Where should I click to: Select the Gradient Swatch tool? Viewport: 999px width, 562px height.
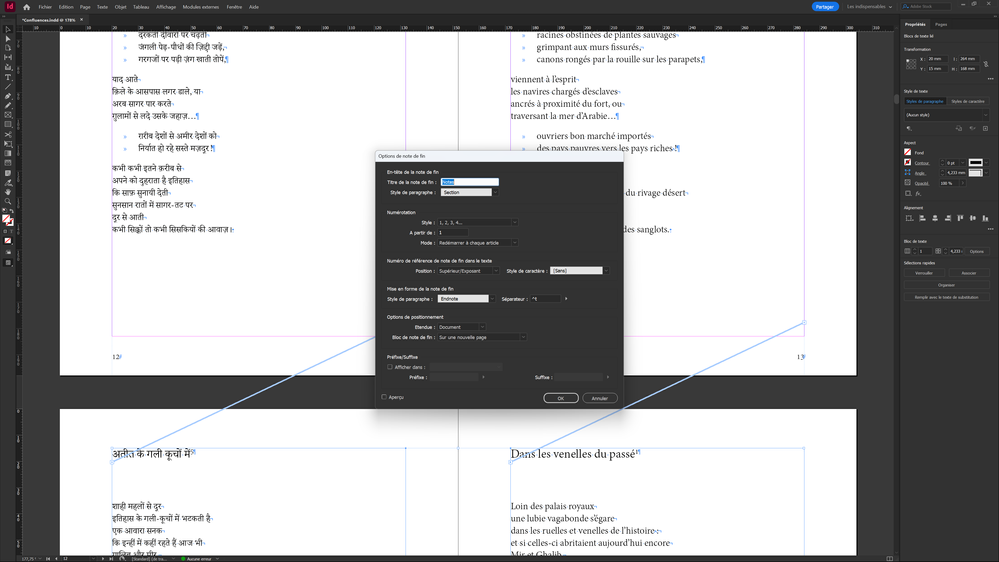tap(8, 154)
